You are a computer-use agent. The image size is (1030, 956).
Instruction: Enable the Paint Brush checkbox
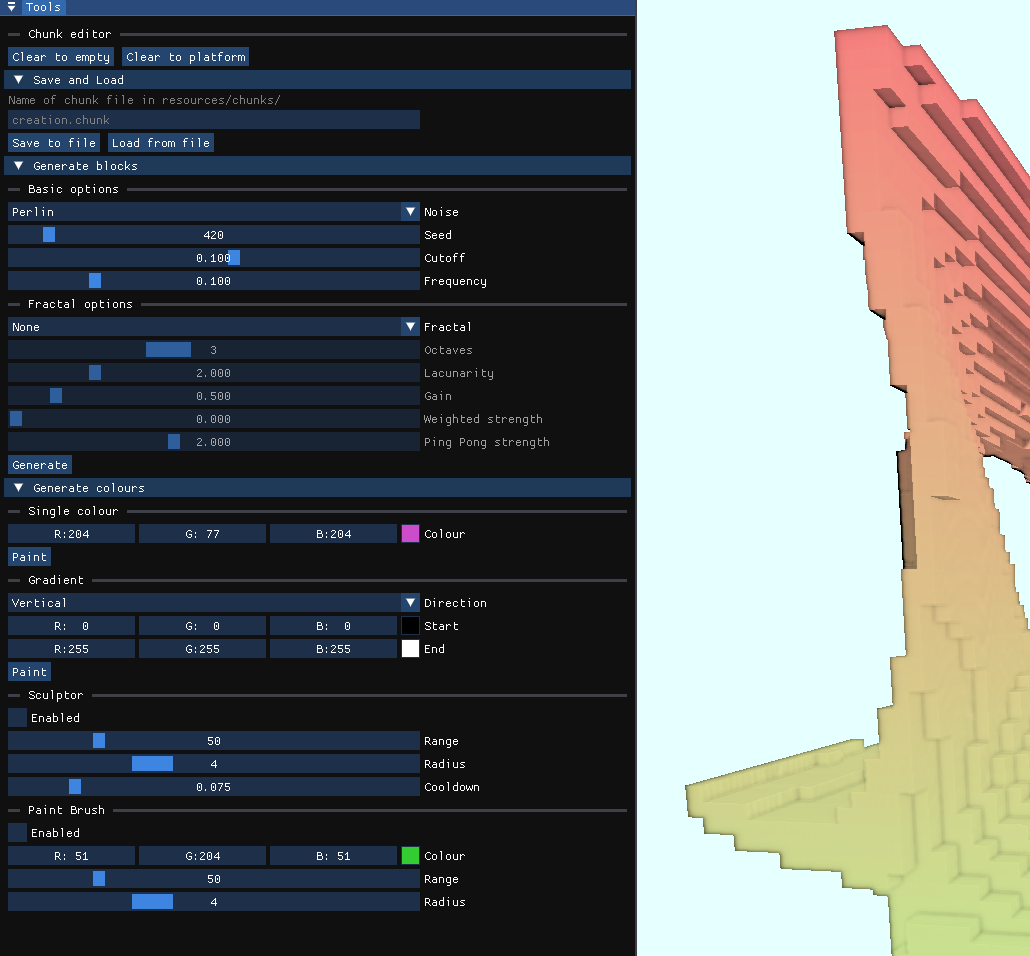click(x=17, y=832)
